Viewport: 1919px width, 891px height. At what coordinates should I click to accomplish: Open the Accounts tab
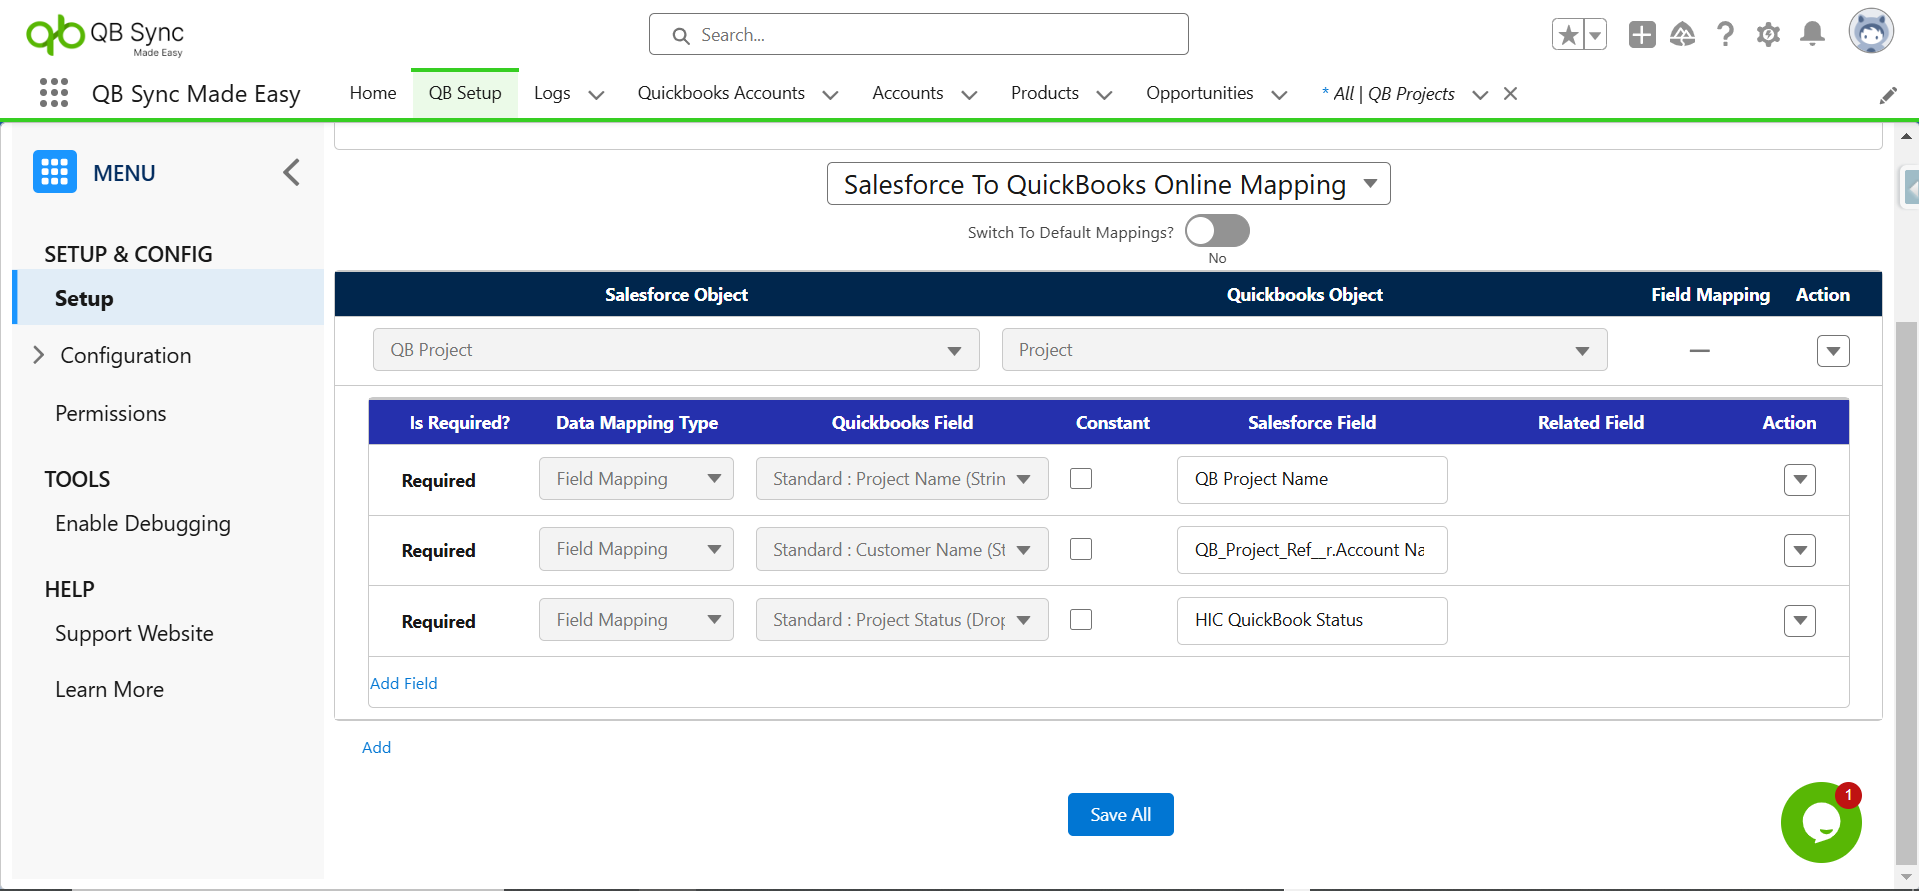[x=908, y=93]
